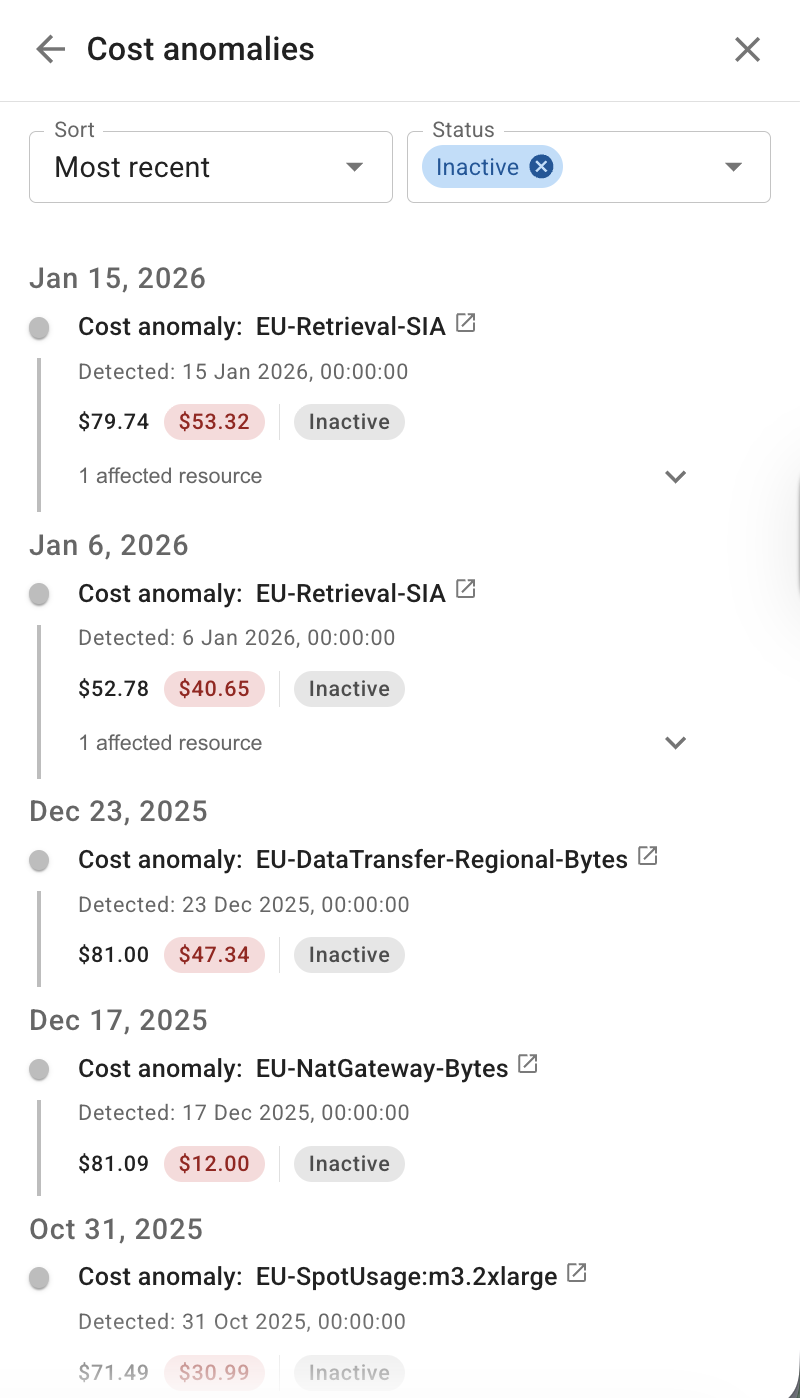
Task: Open the Status filter dropdown arrow
Action: 733,167
